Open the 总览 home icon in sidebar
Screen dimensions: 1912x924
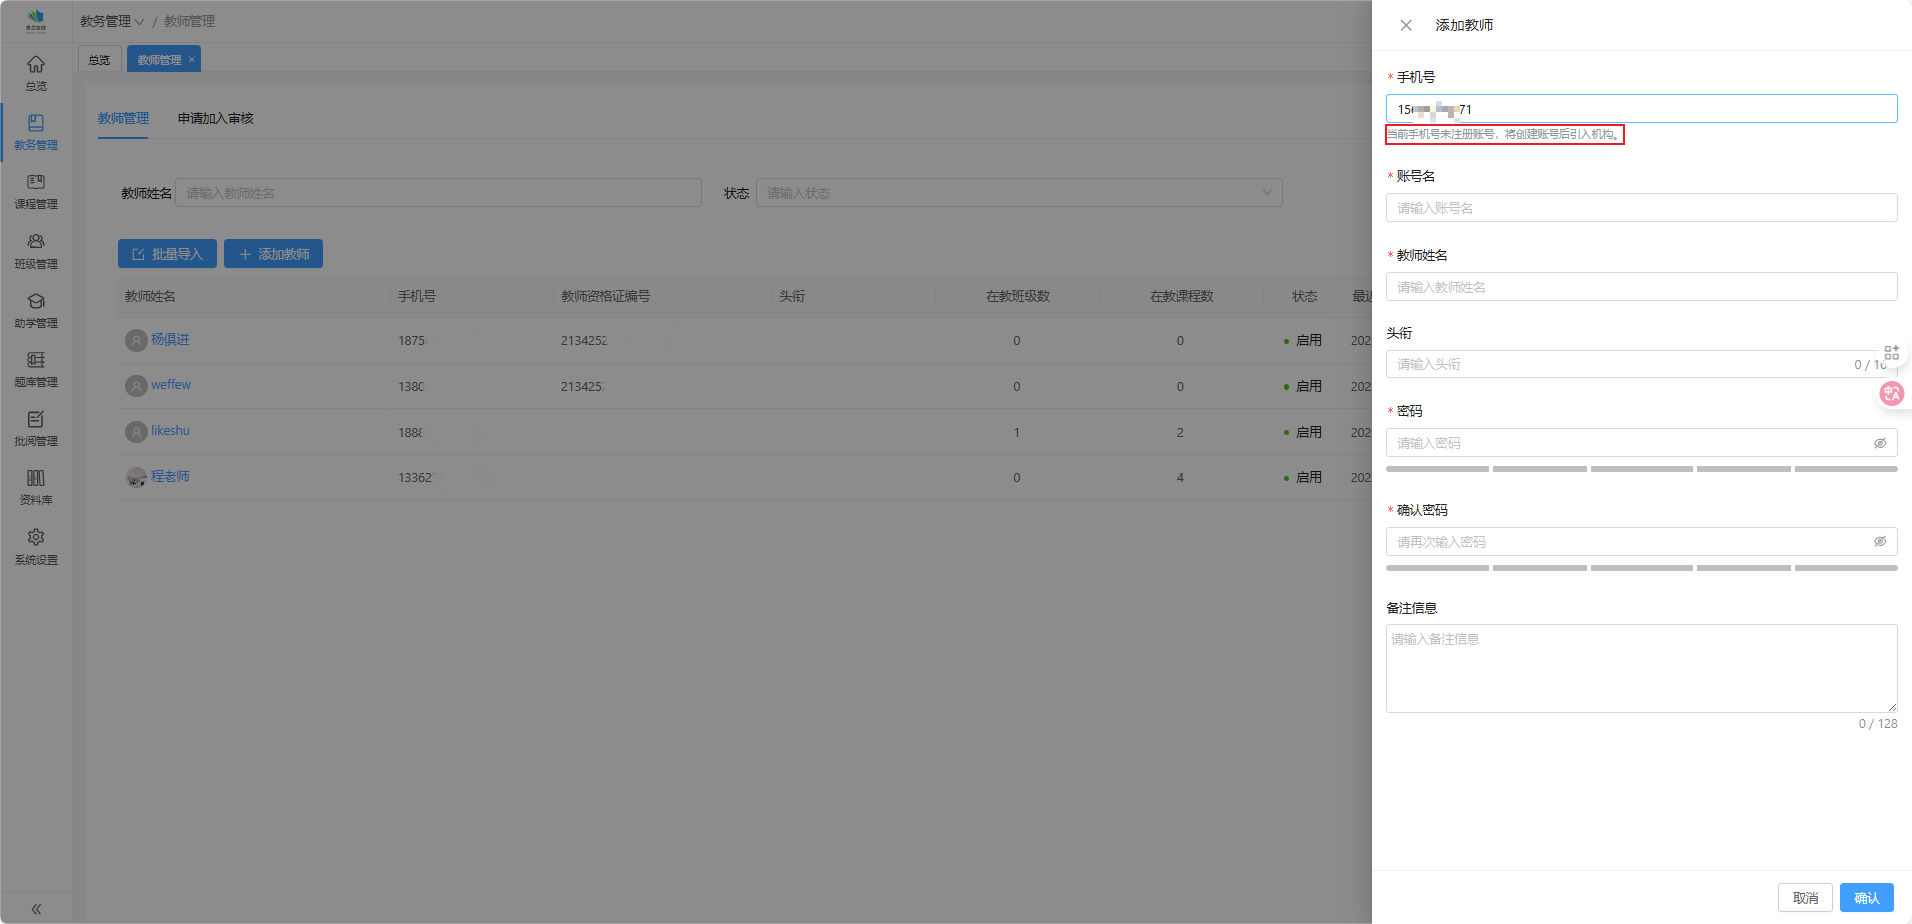[x=36, y=66]
